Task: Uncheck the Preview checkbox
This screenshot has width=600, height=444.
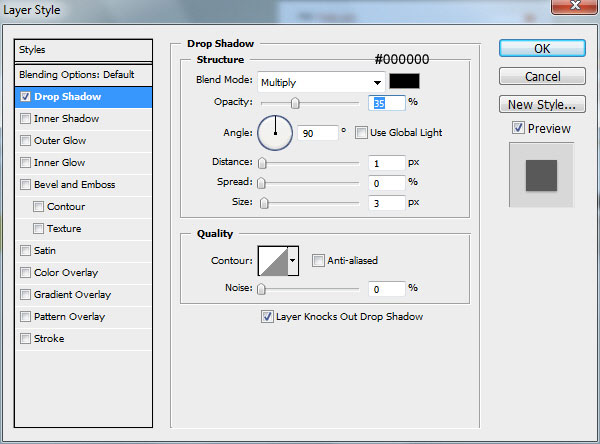Action: coord(518,128)
